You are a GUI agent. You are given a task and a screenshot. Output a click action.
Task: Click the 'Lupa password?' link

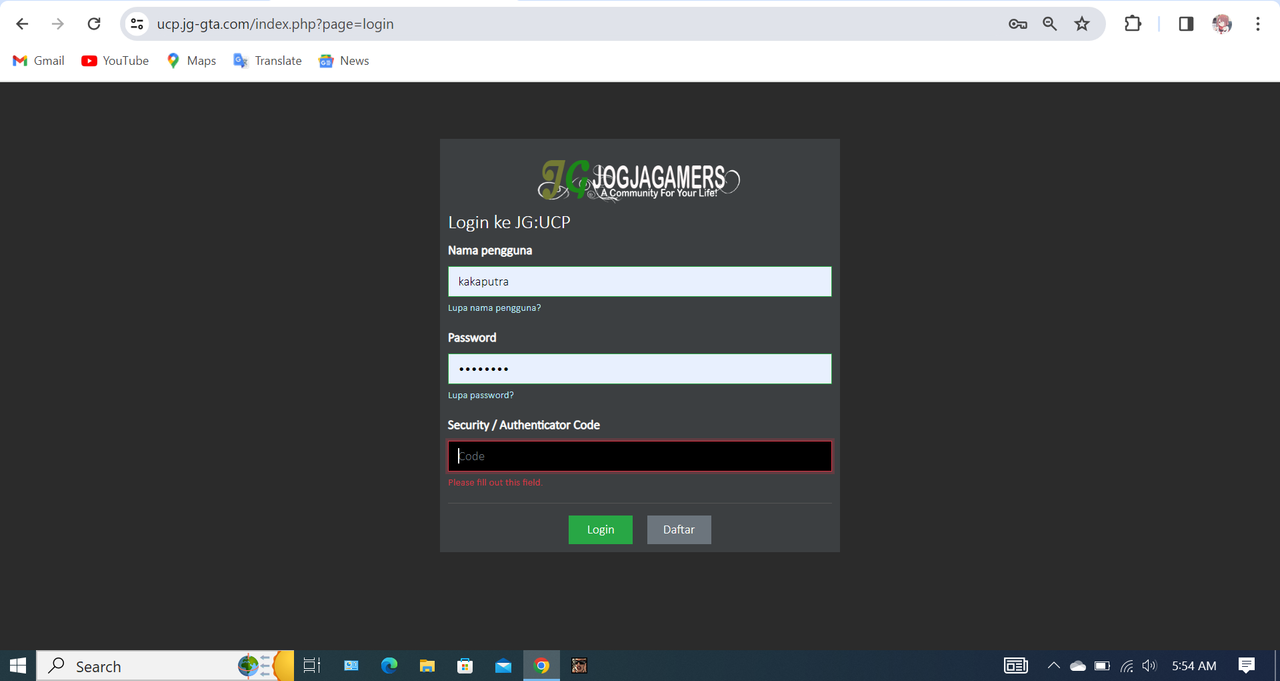[x=481, y=395]
